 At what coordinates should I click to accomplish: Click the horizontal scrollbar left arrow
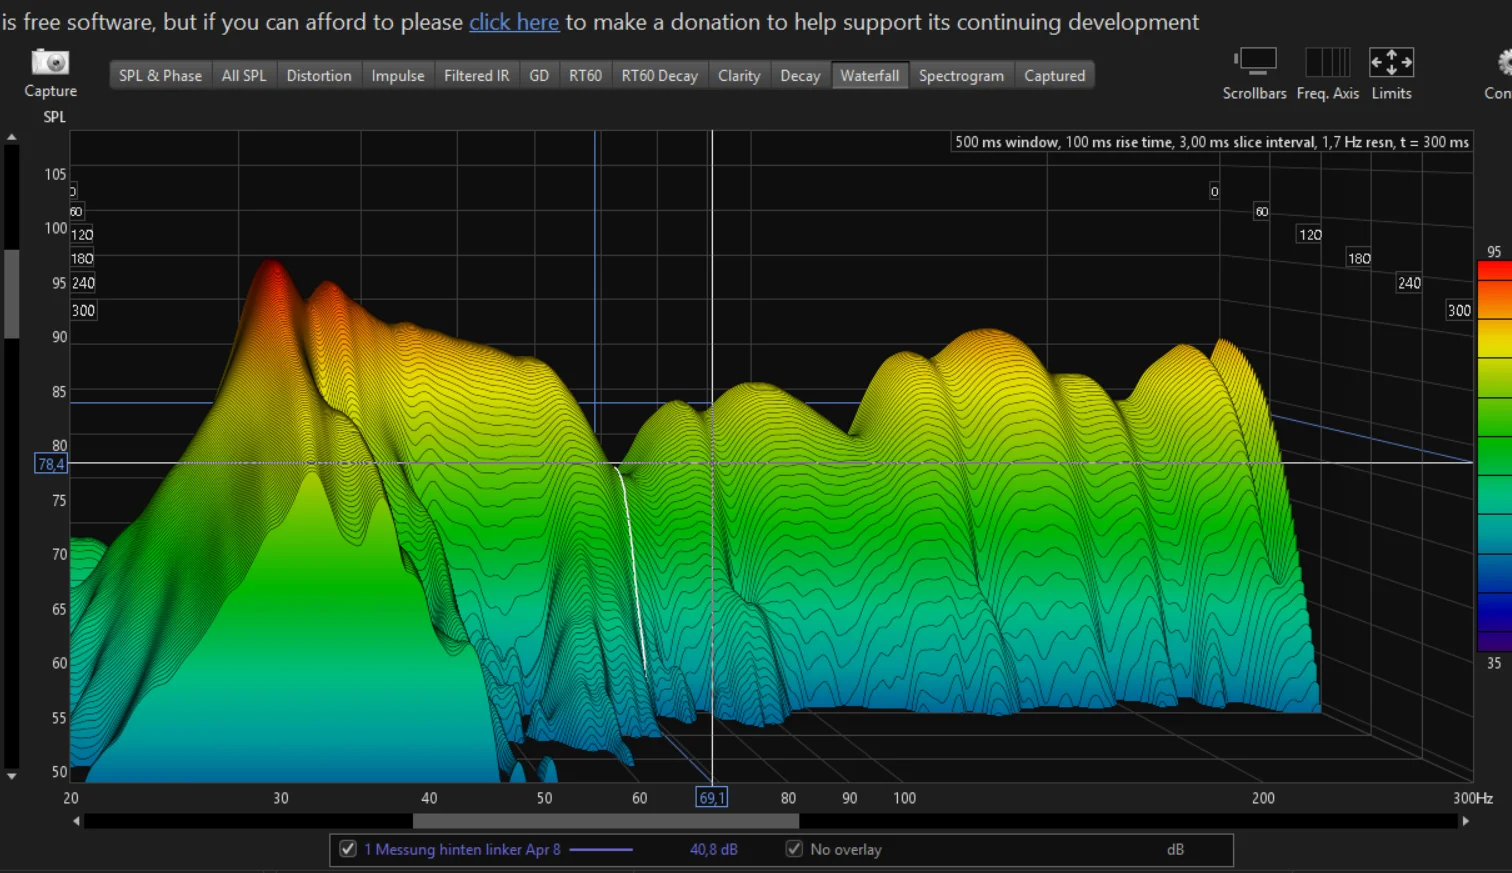[76, 821]
